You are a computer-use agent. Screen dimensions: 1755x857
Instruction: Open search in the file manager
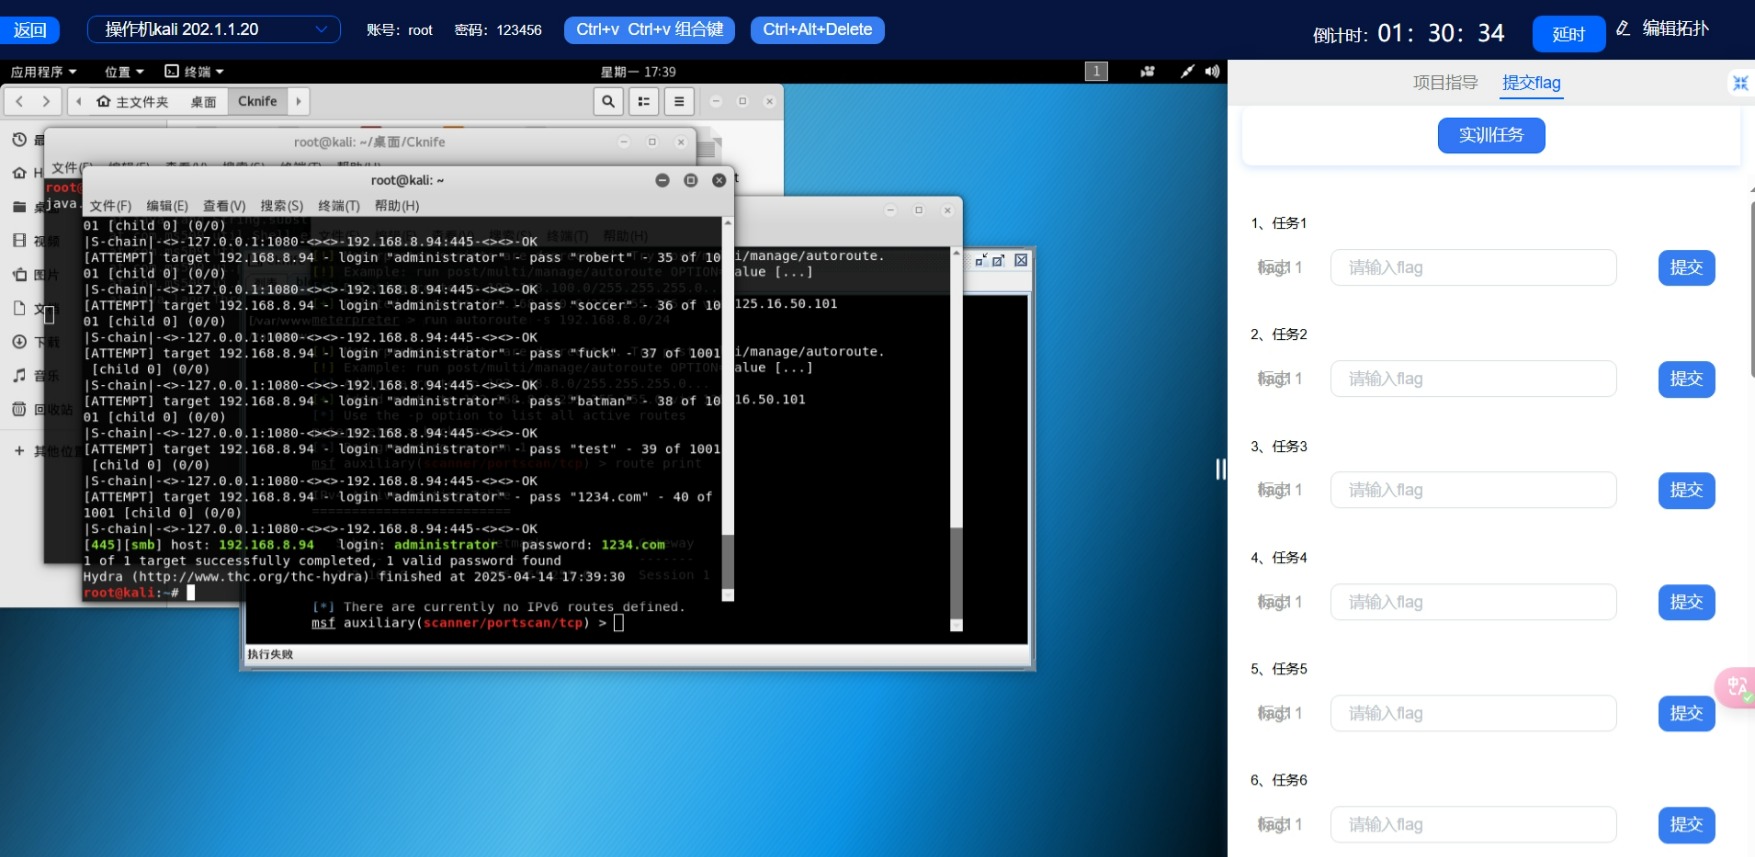tap(608, 101)
